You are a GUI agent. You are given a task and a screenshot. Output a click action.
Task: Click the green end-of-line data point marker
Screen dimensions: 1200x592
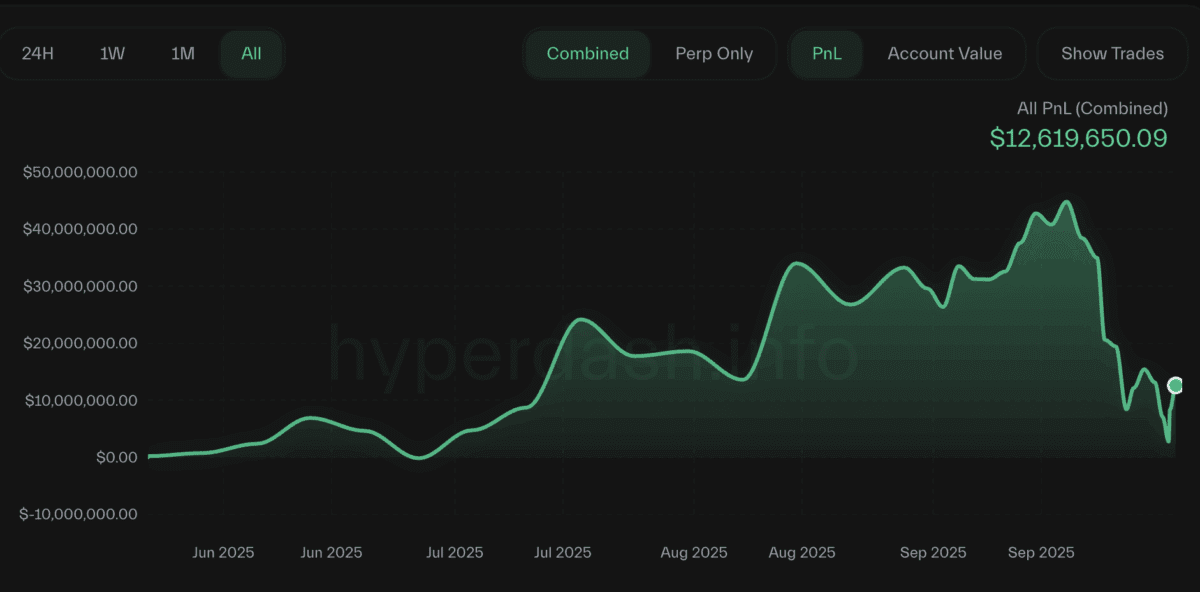point(1176,385)
